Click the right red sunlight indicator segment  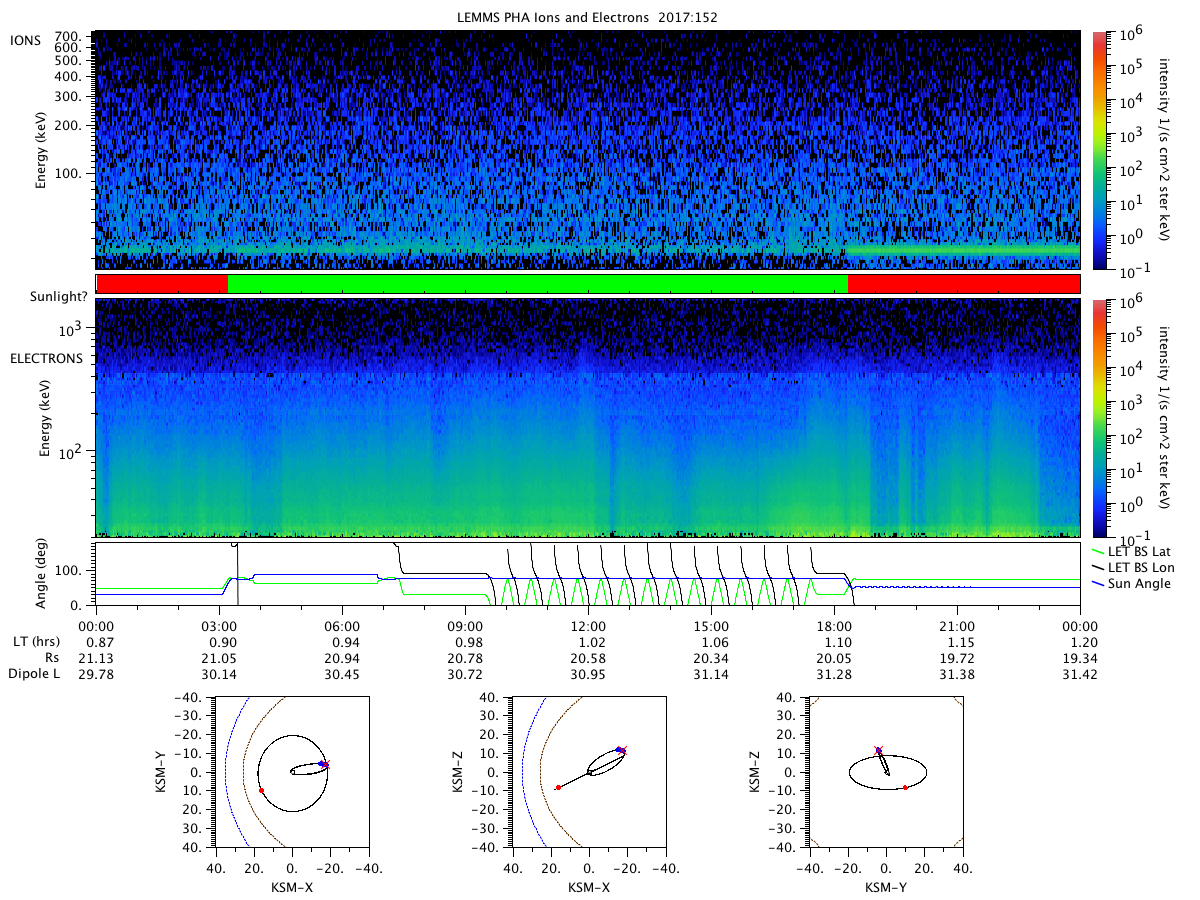point(964,284)
